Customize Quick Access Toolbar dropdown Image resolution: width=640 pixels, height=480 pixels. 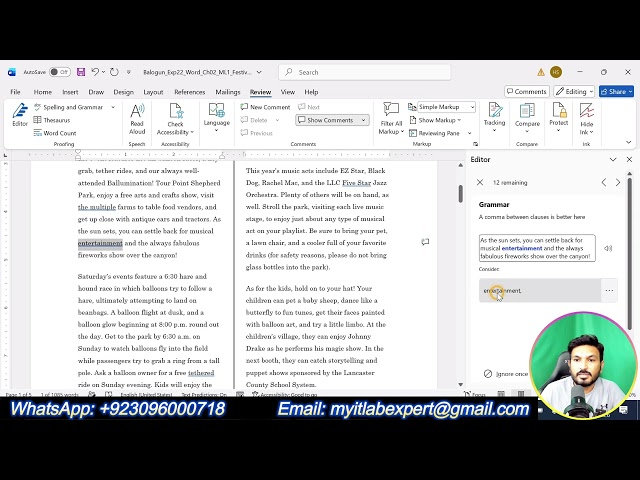pos(129,72)
